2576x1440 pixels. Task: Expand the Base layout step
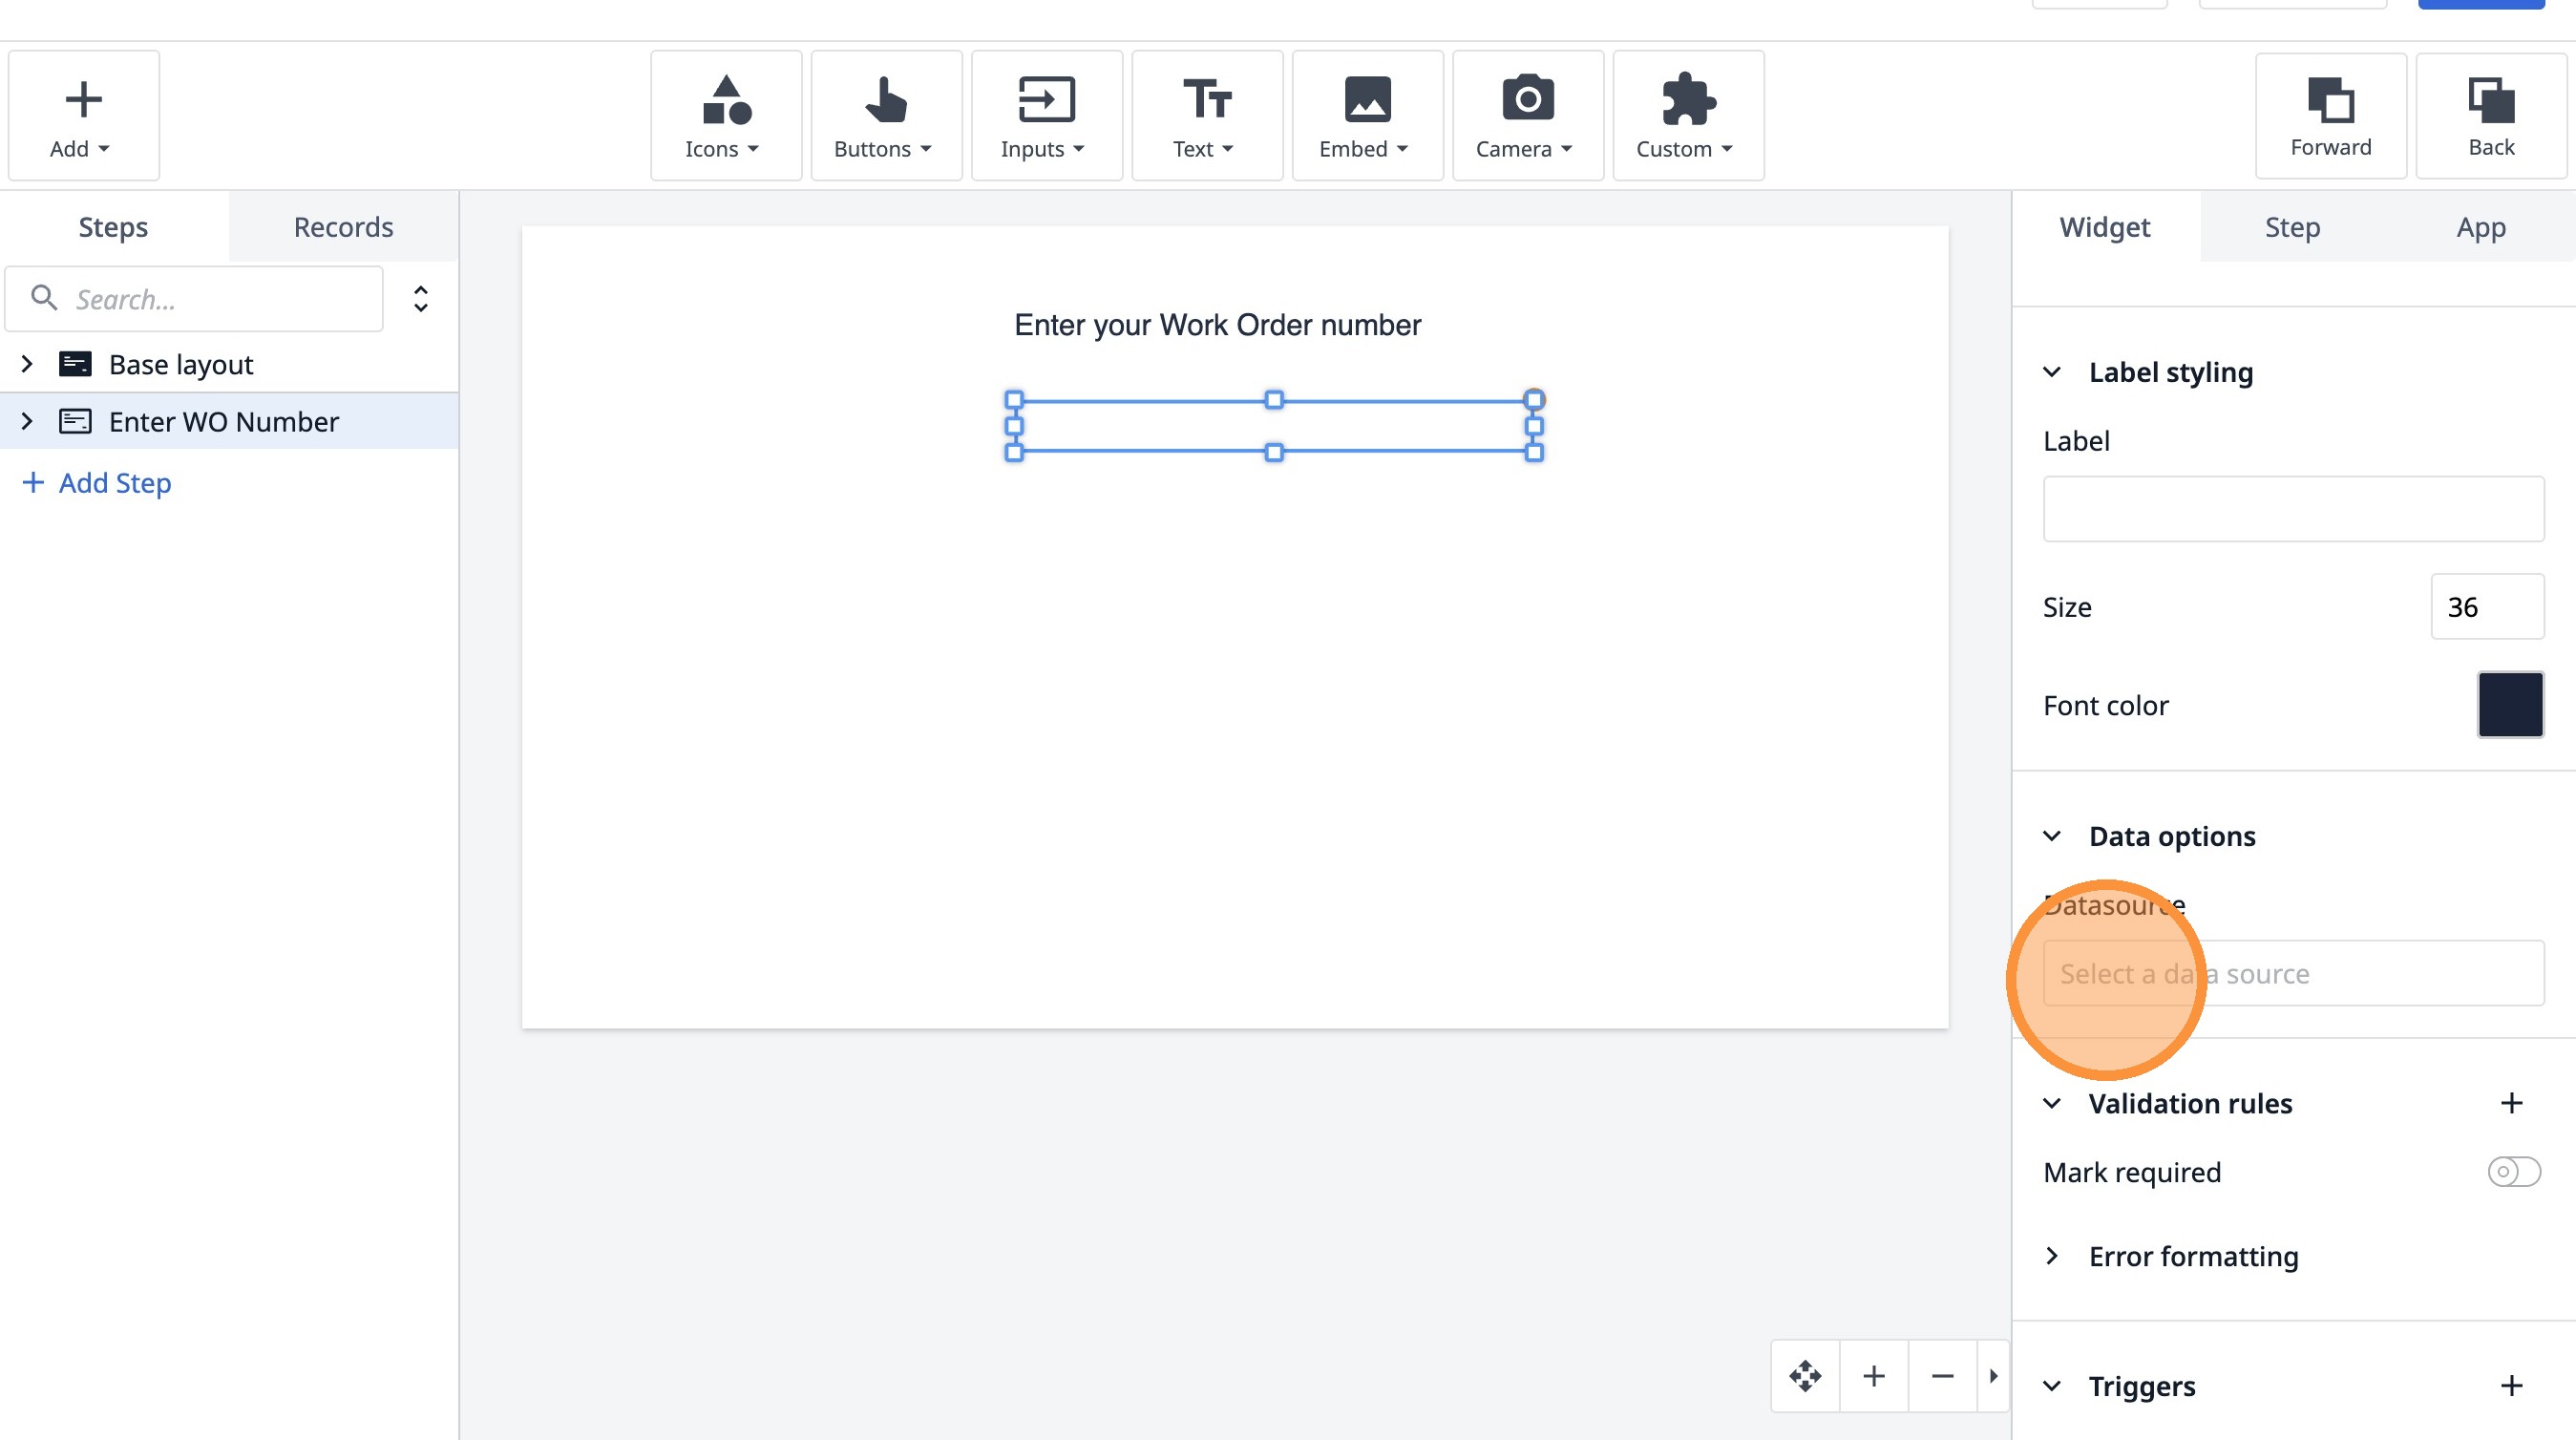[27, 364]
